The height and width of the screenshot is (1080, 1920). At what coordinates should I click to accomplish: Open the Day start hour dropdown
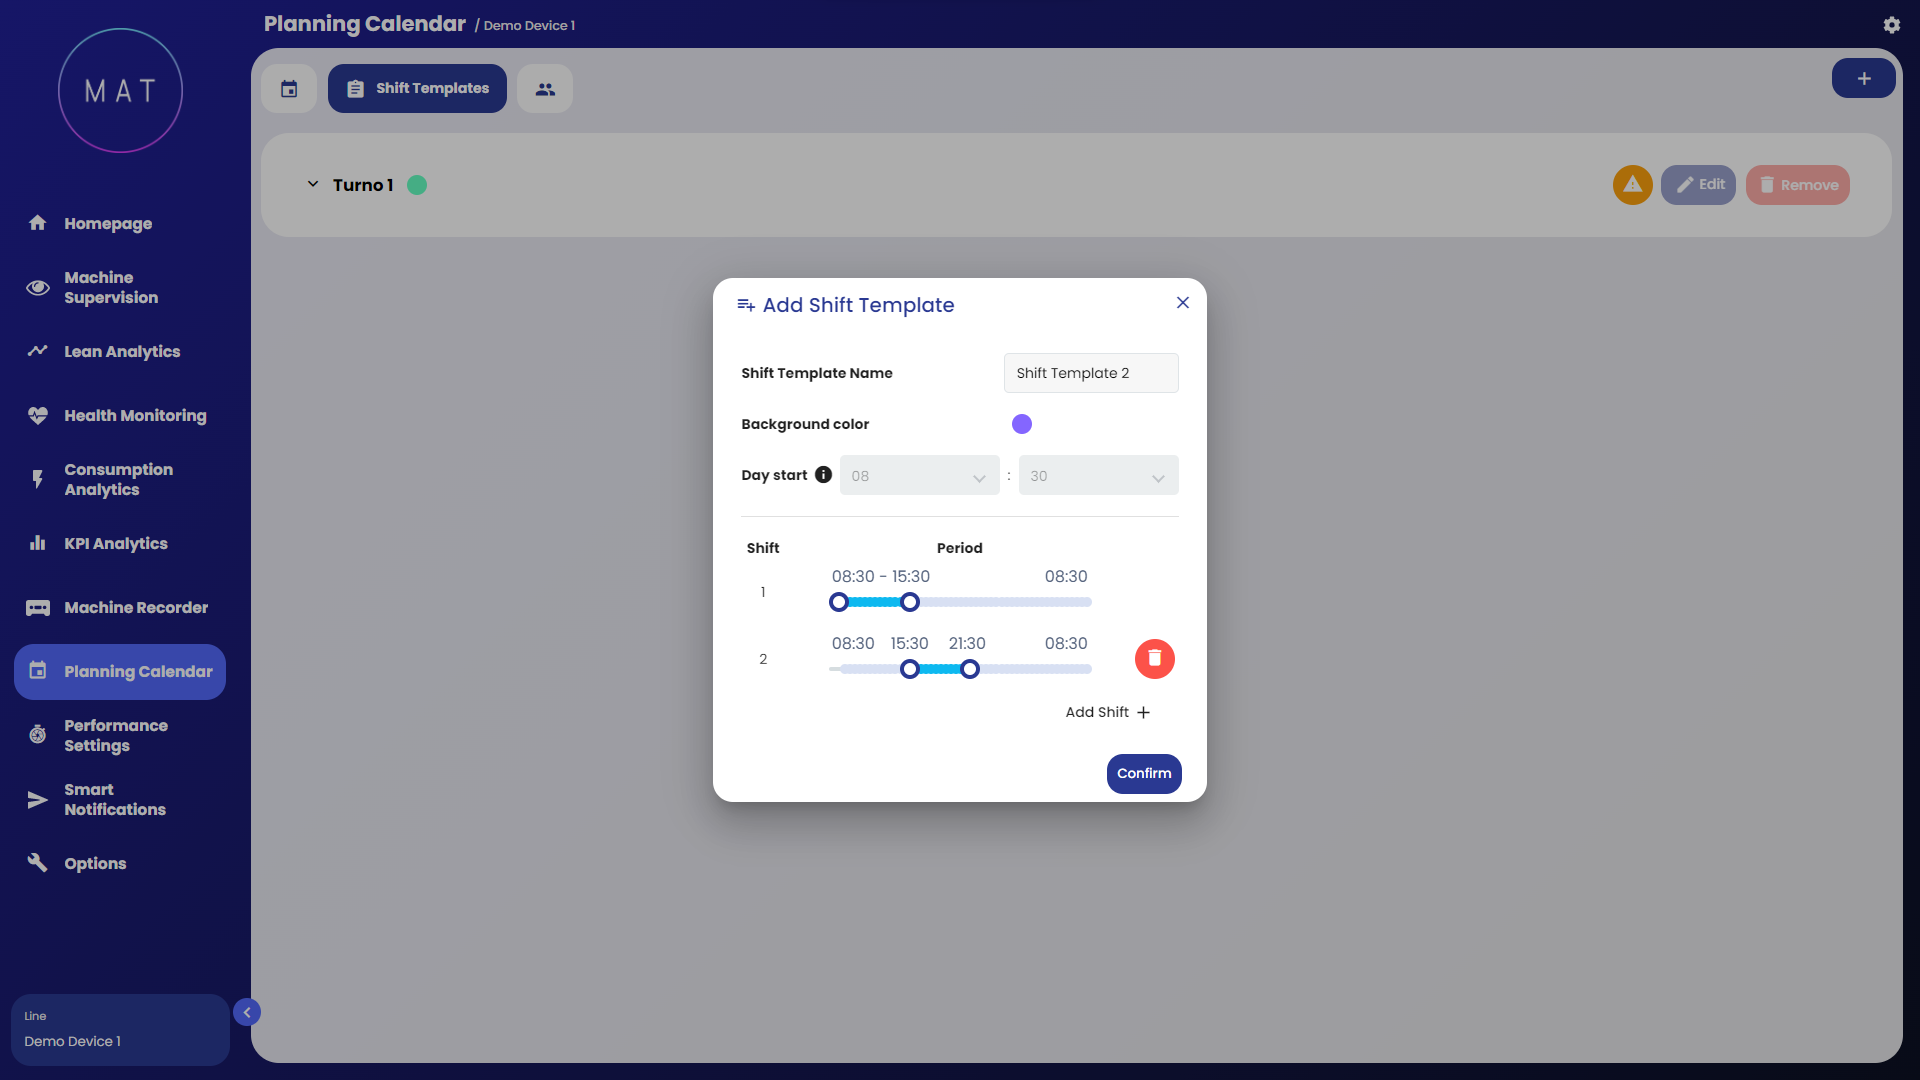click(919, 476)
